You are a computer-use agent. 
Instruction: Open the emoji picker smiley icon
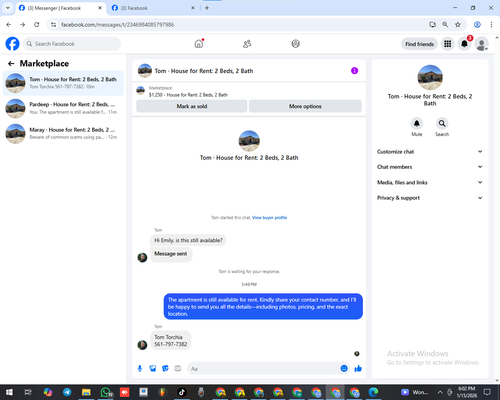[344, 368]
